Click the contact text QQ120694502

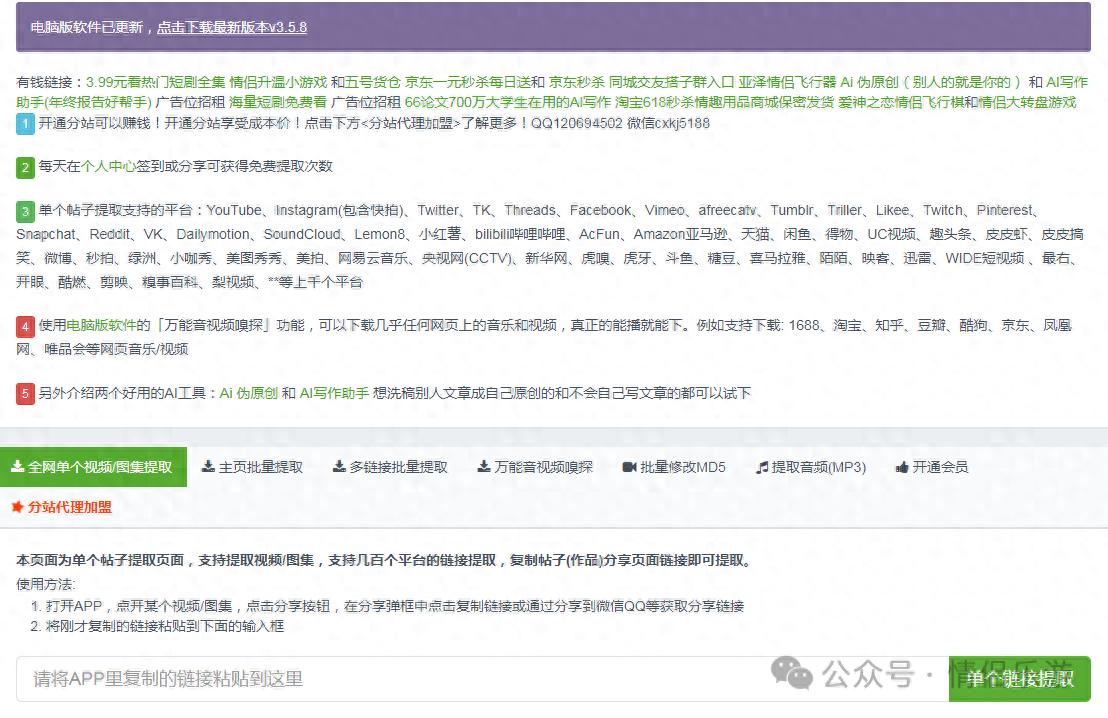point(577,123)
